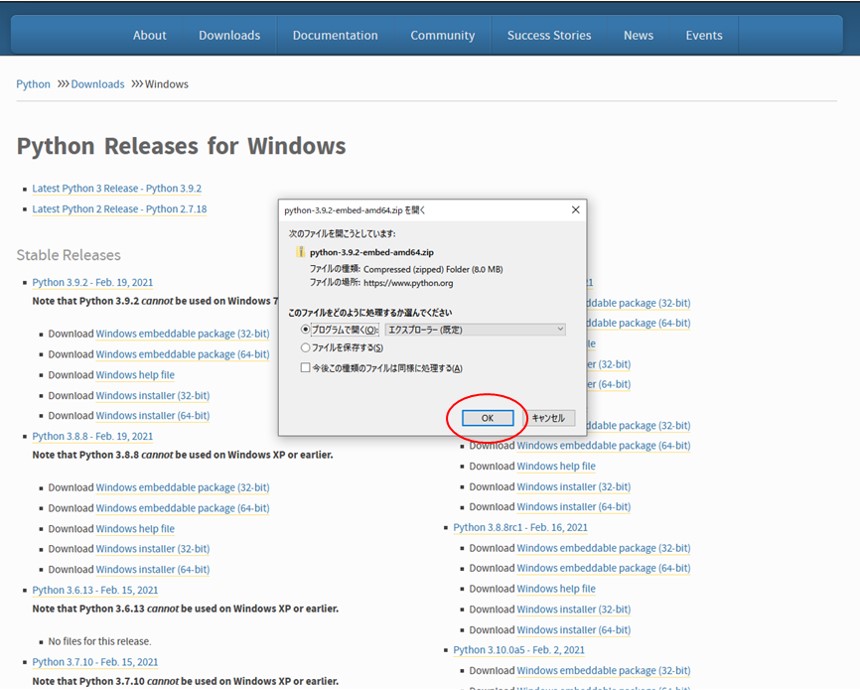Download Python 3.9.2 Windows installer (32-bit)
The width and height of the screenshot is (860, 690).
pos(152,395)
